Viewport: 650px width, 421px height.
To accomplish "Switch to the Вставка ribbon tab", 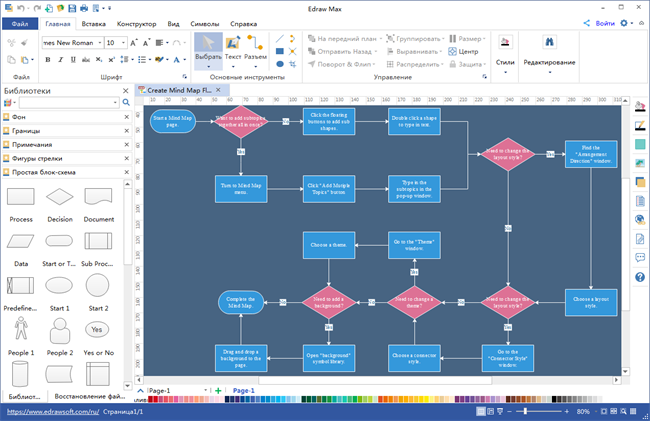I will point(94,22).
